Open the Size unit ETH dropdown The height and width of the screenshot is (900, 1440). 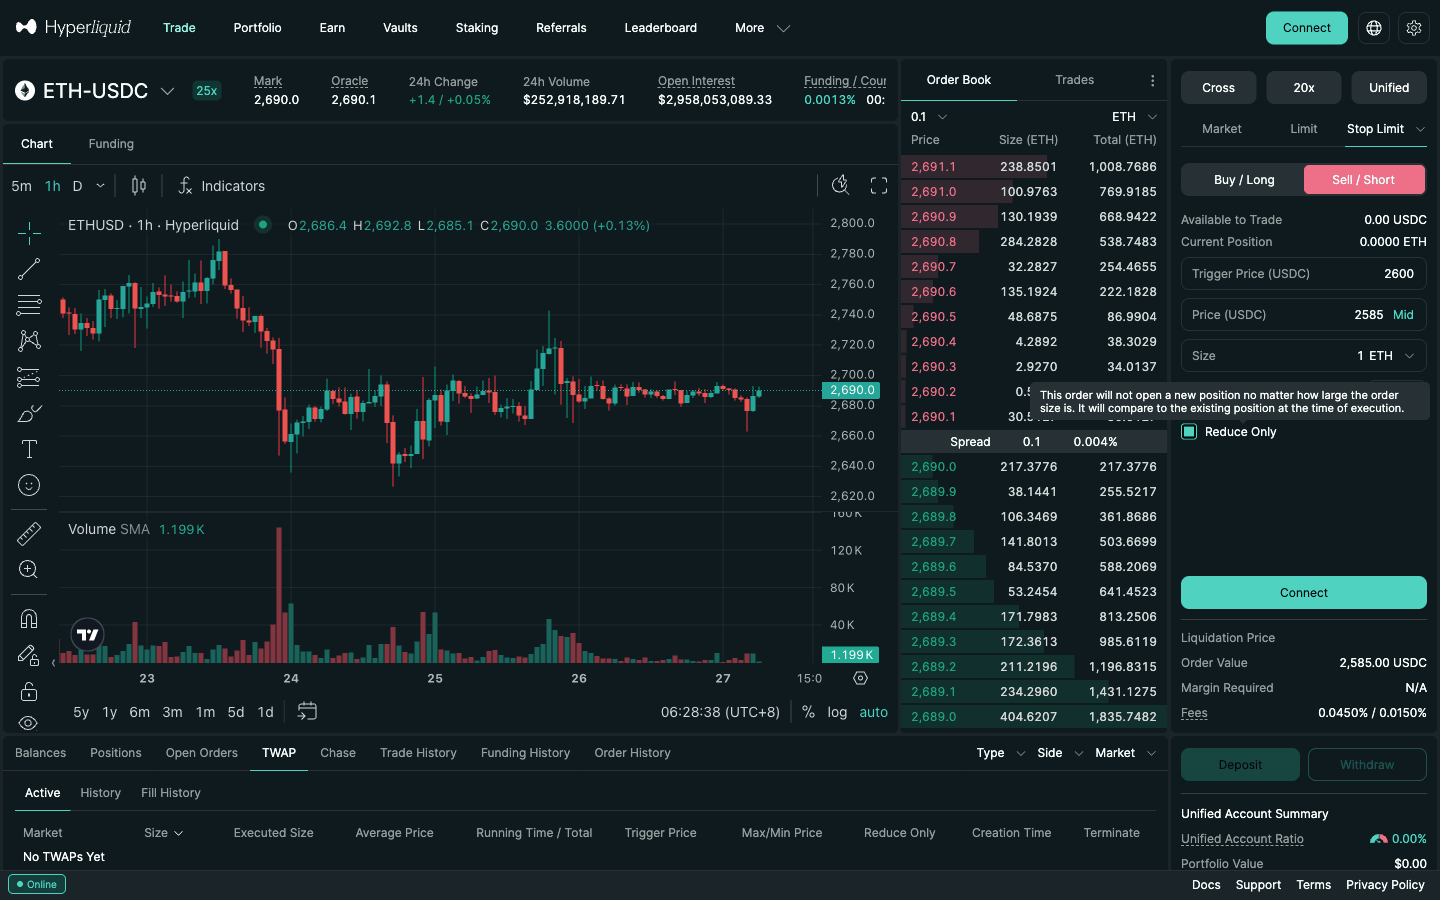pyautogui.click(x=1392, y=356)
